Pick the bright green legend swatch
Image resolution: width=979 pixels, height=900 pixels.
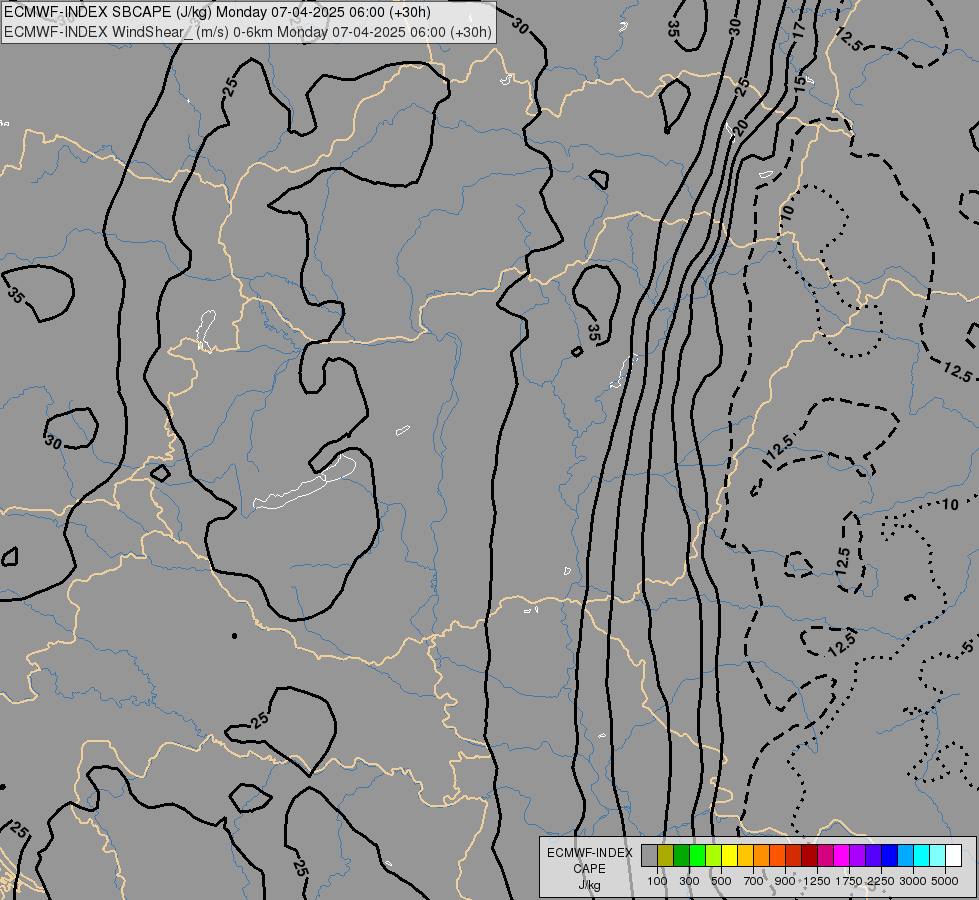[x=697, y=855]
